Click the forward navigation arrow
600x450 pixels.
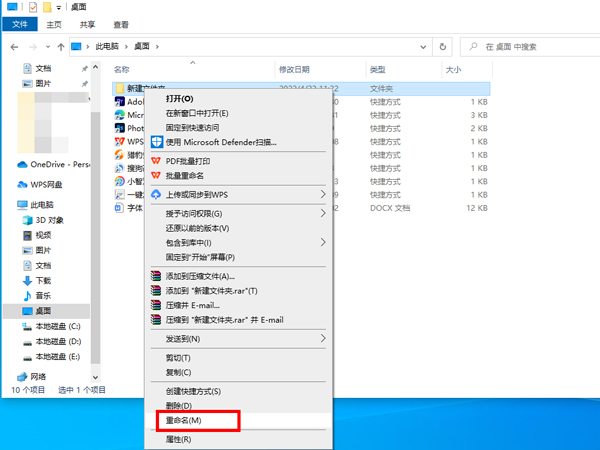tap(33, 47)
